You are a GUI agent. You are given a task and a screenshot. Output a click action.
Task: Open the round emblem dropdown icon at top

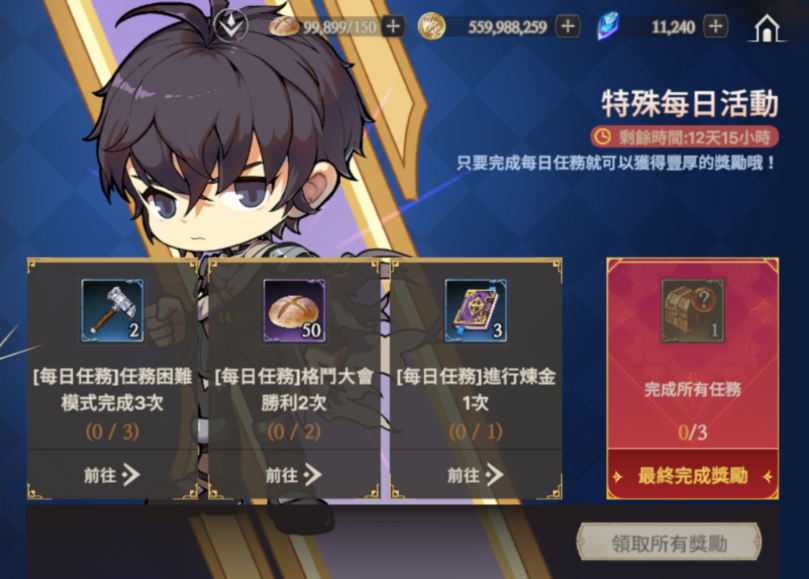coord(231,26)
